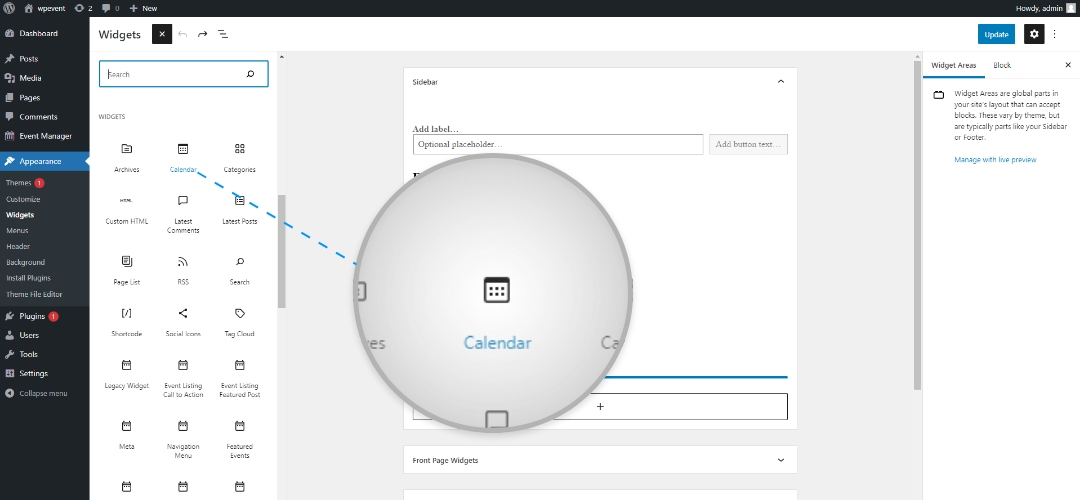Add the Categories widget block

[239, 155]
